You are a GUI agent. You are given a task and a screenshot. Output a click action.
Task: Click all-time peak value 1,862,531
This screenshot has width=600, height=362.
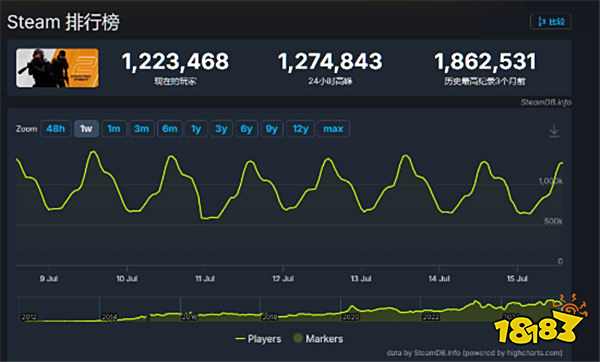click(x=485, y=62)
